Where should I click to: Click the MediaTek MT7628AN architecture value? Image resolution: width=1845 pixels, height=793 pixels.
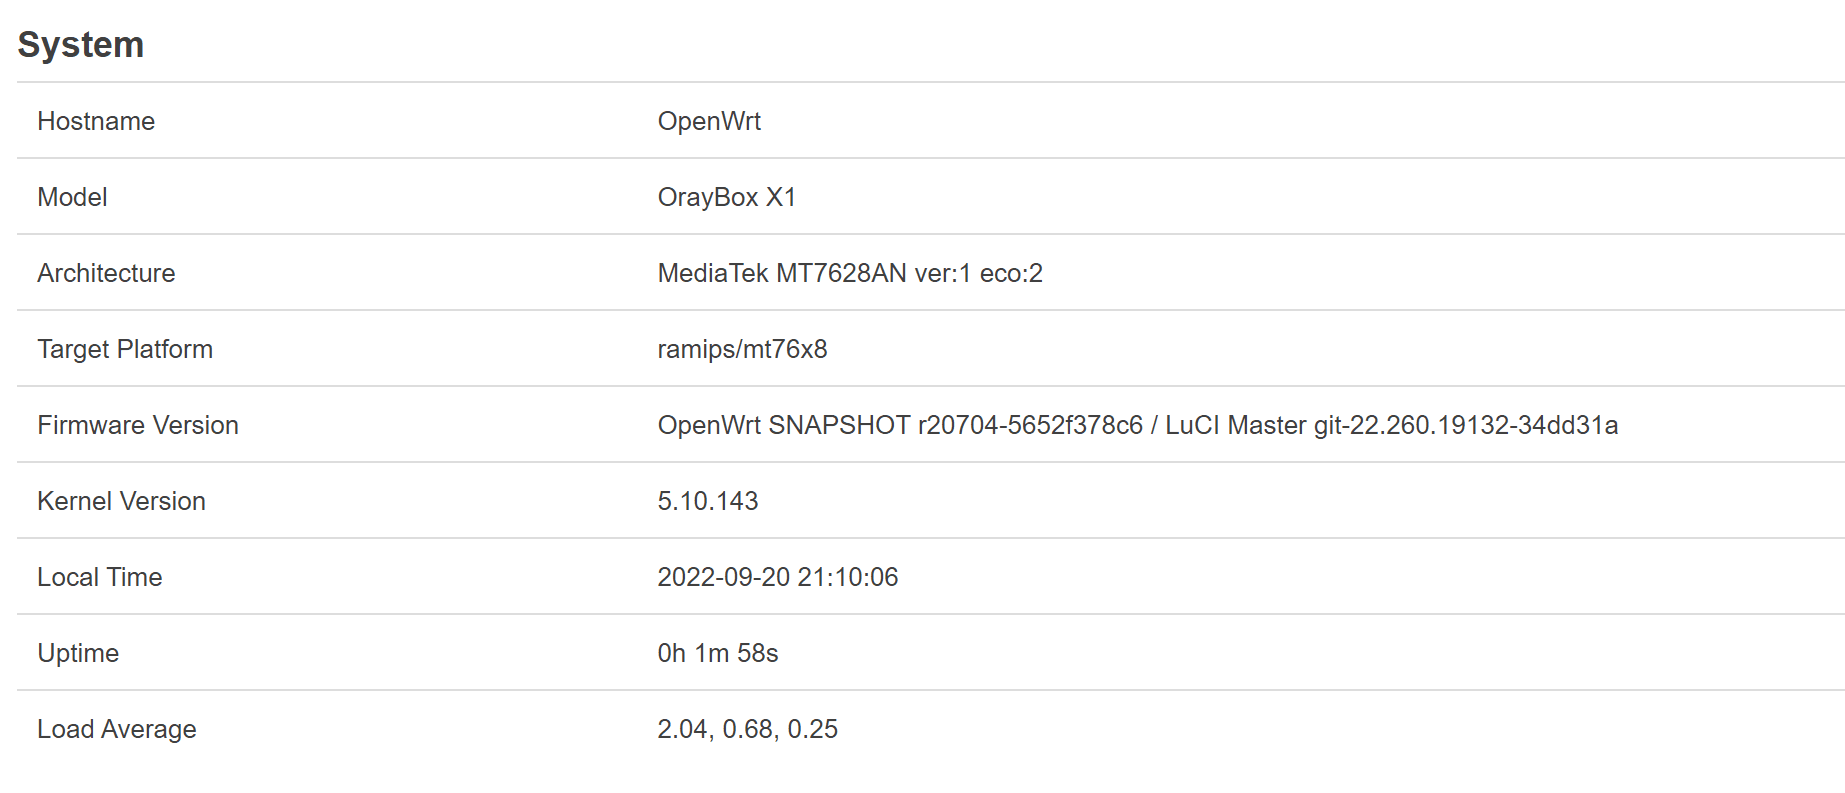tap(849, 273)
